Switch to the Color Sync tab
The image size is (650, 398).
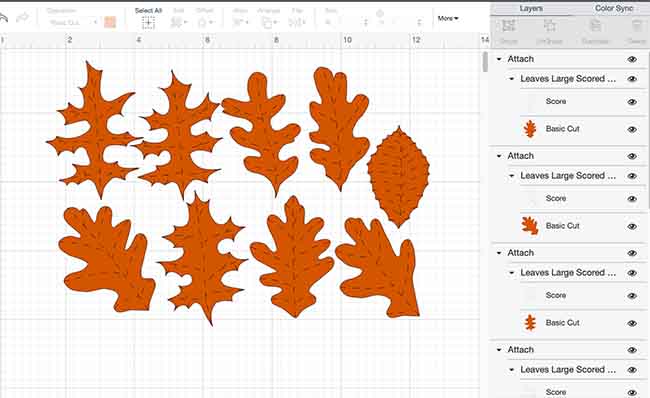[614, 8]
